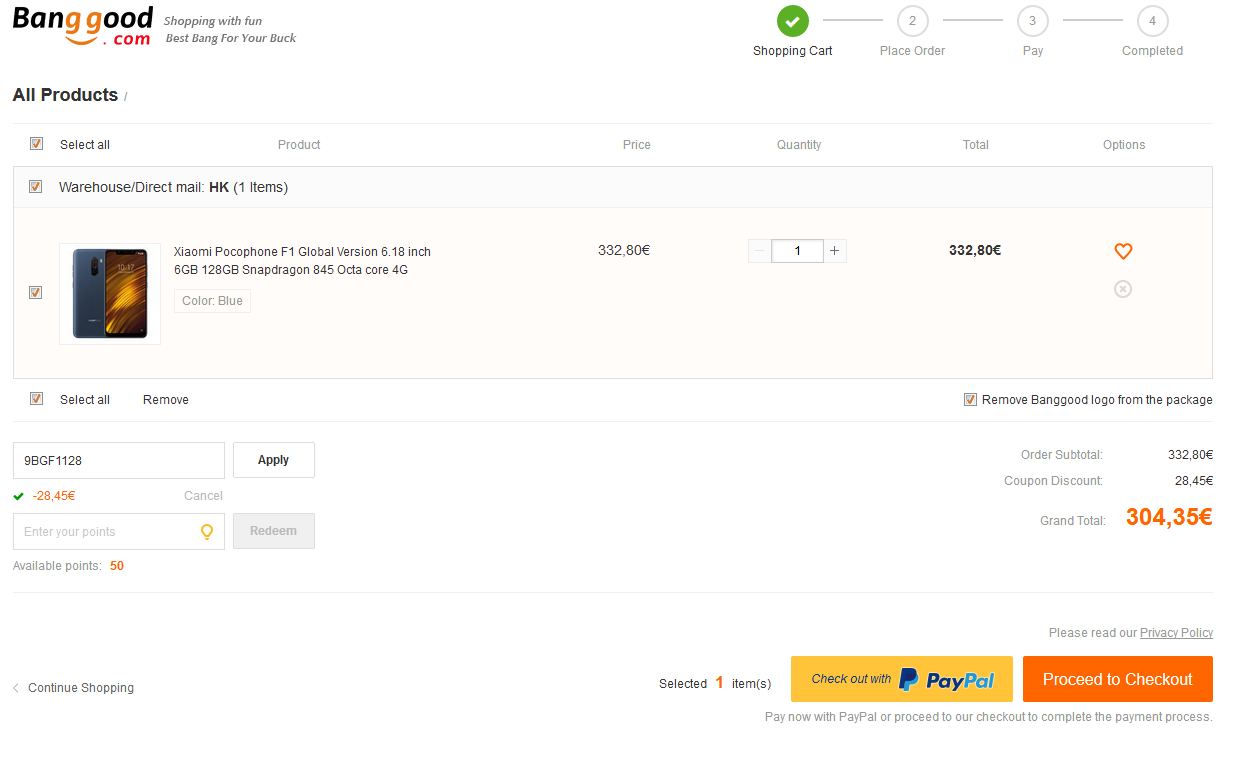This screenshot has height=766, width=1234.
Task: Click the Coupon Discount 28,45€ value
Action: click(1194, 481)
